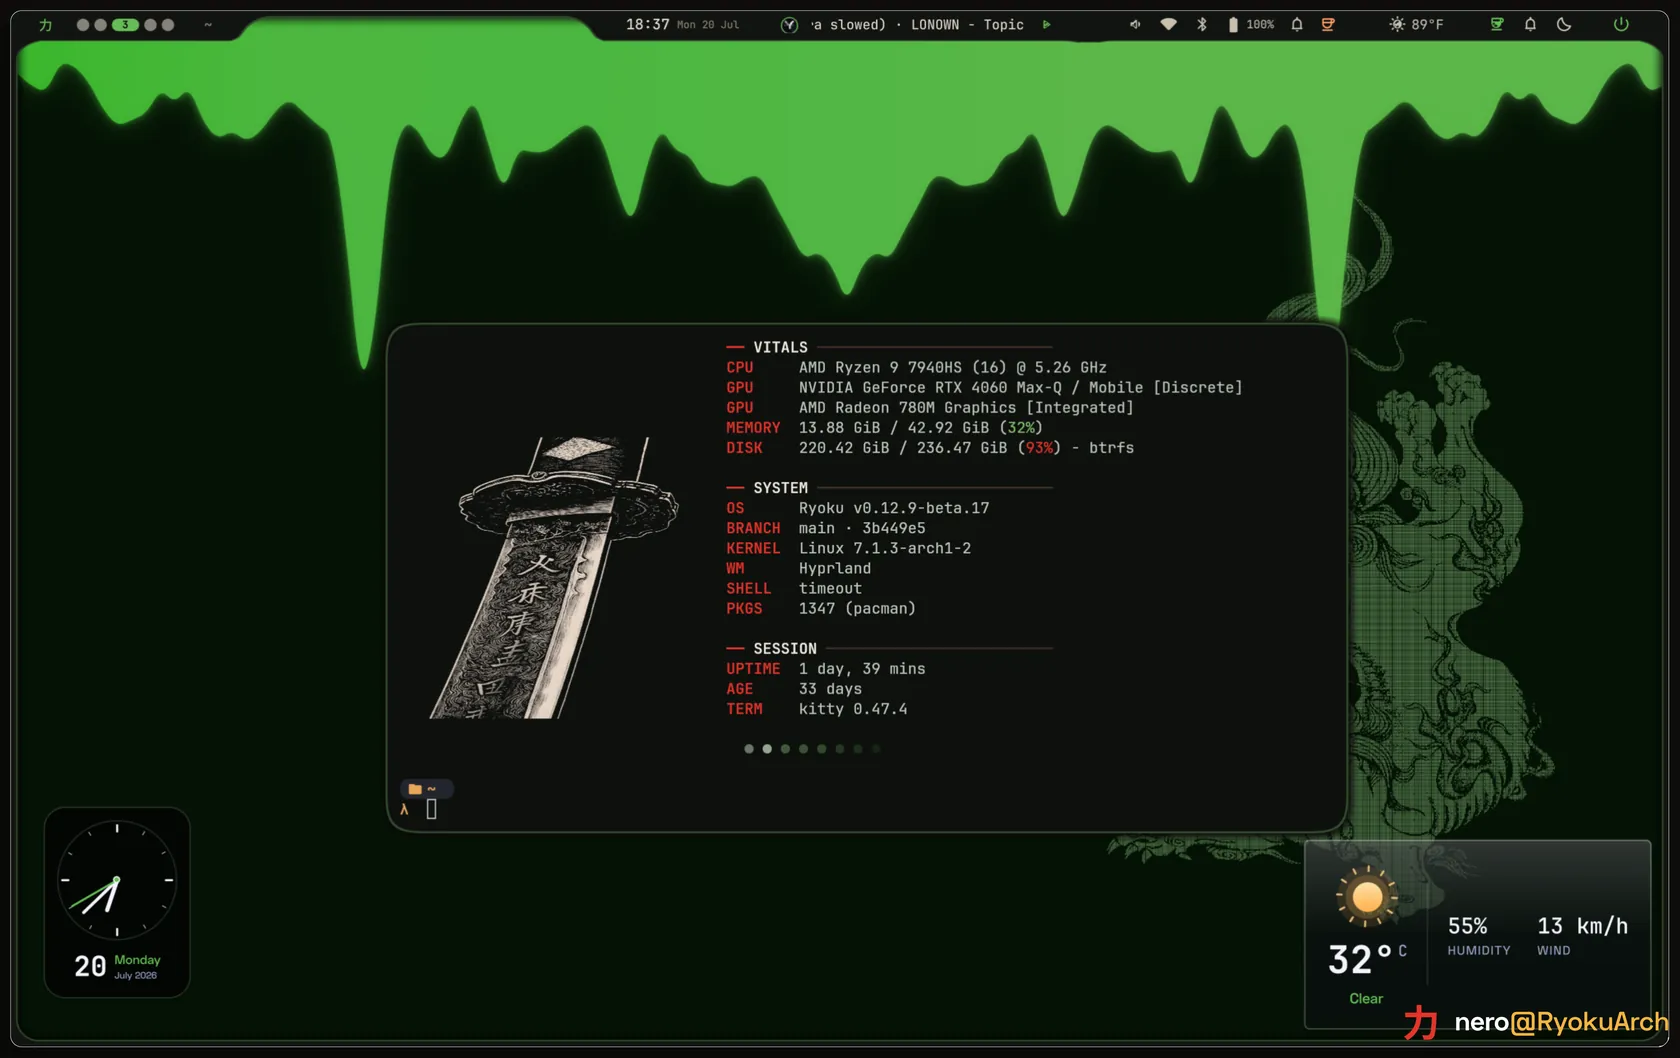
Task: Click the SYSTEM section heading
Action: click(x=781, y=488)
